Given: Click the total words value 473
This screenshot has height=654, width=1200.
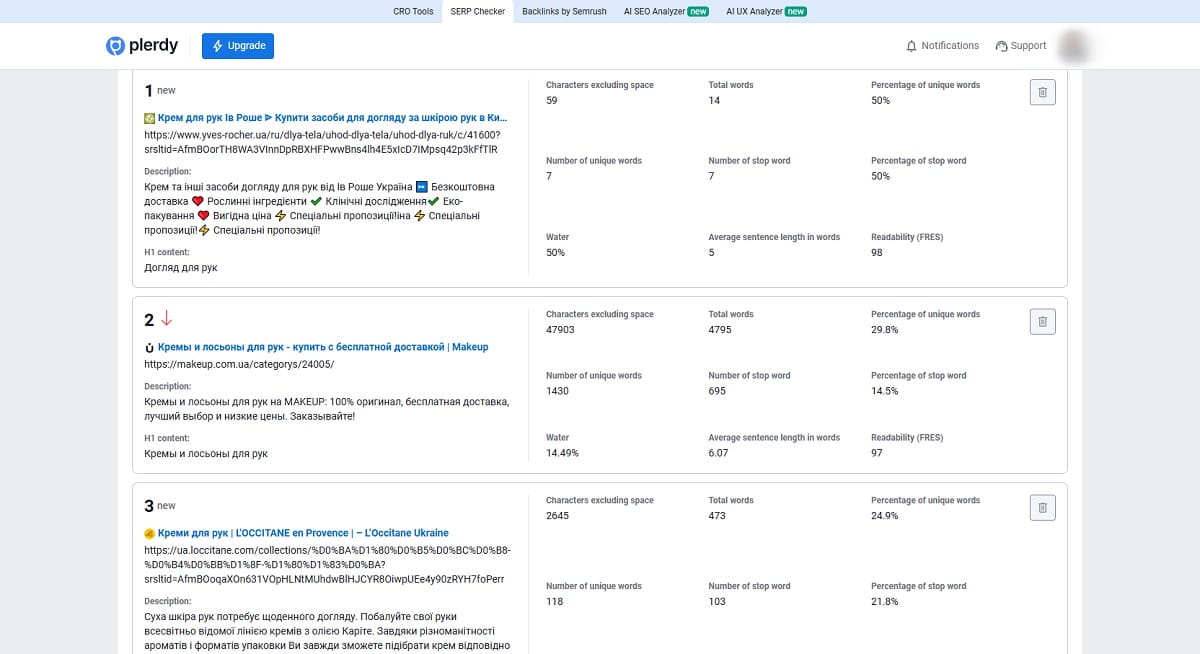Looking at the screenshot, I should pyautogui.click(x=717, y=516).
